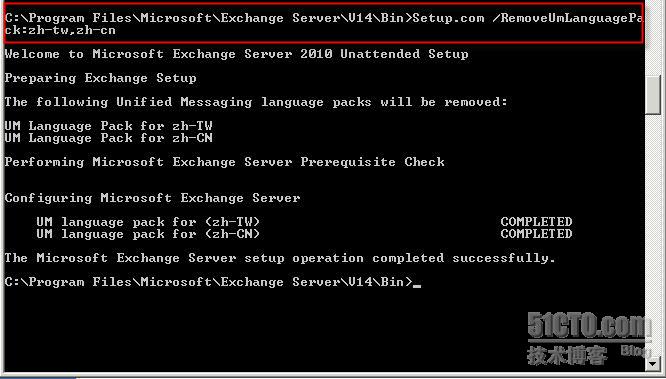Click the UM Language Pack for zh-TW line
Viewport: 666px width, 379px height.
click(x=108, y=126)
